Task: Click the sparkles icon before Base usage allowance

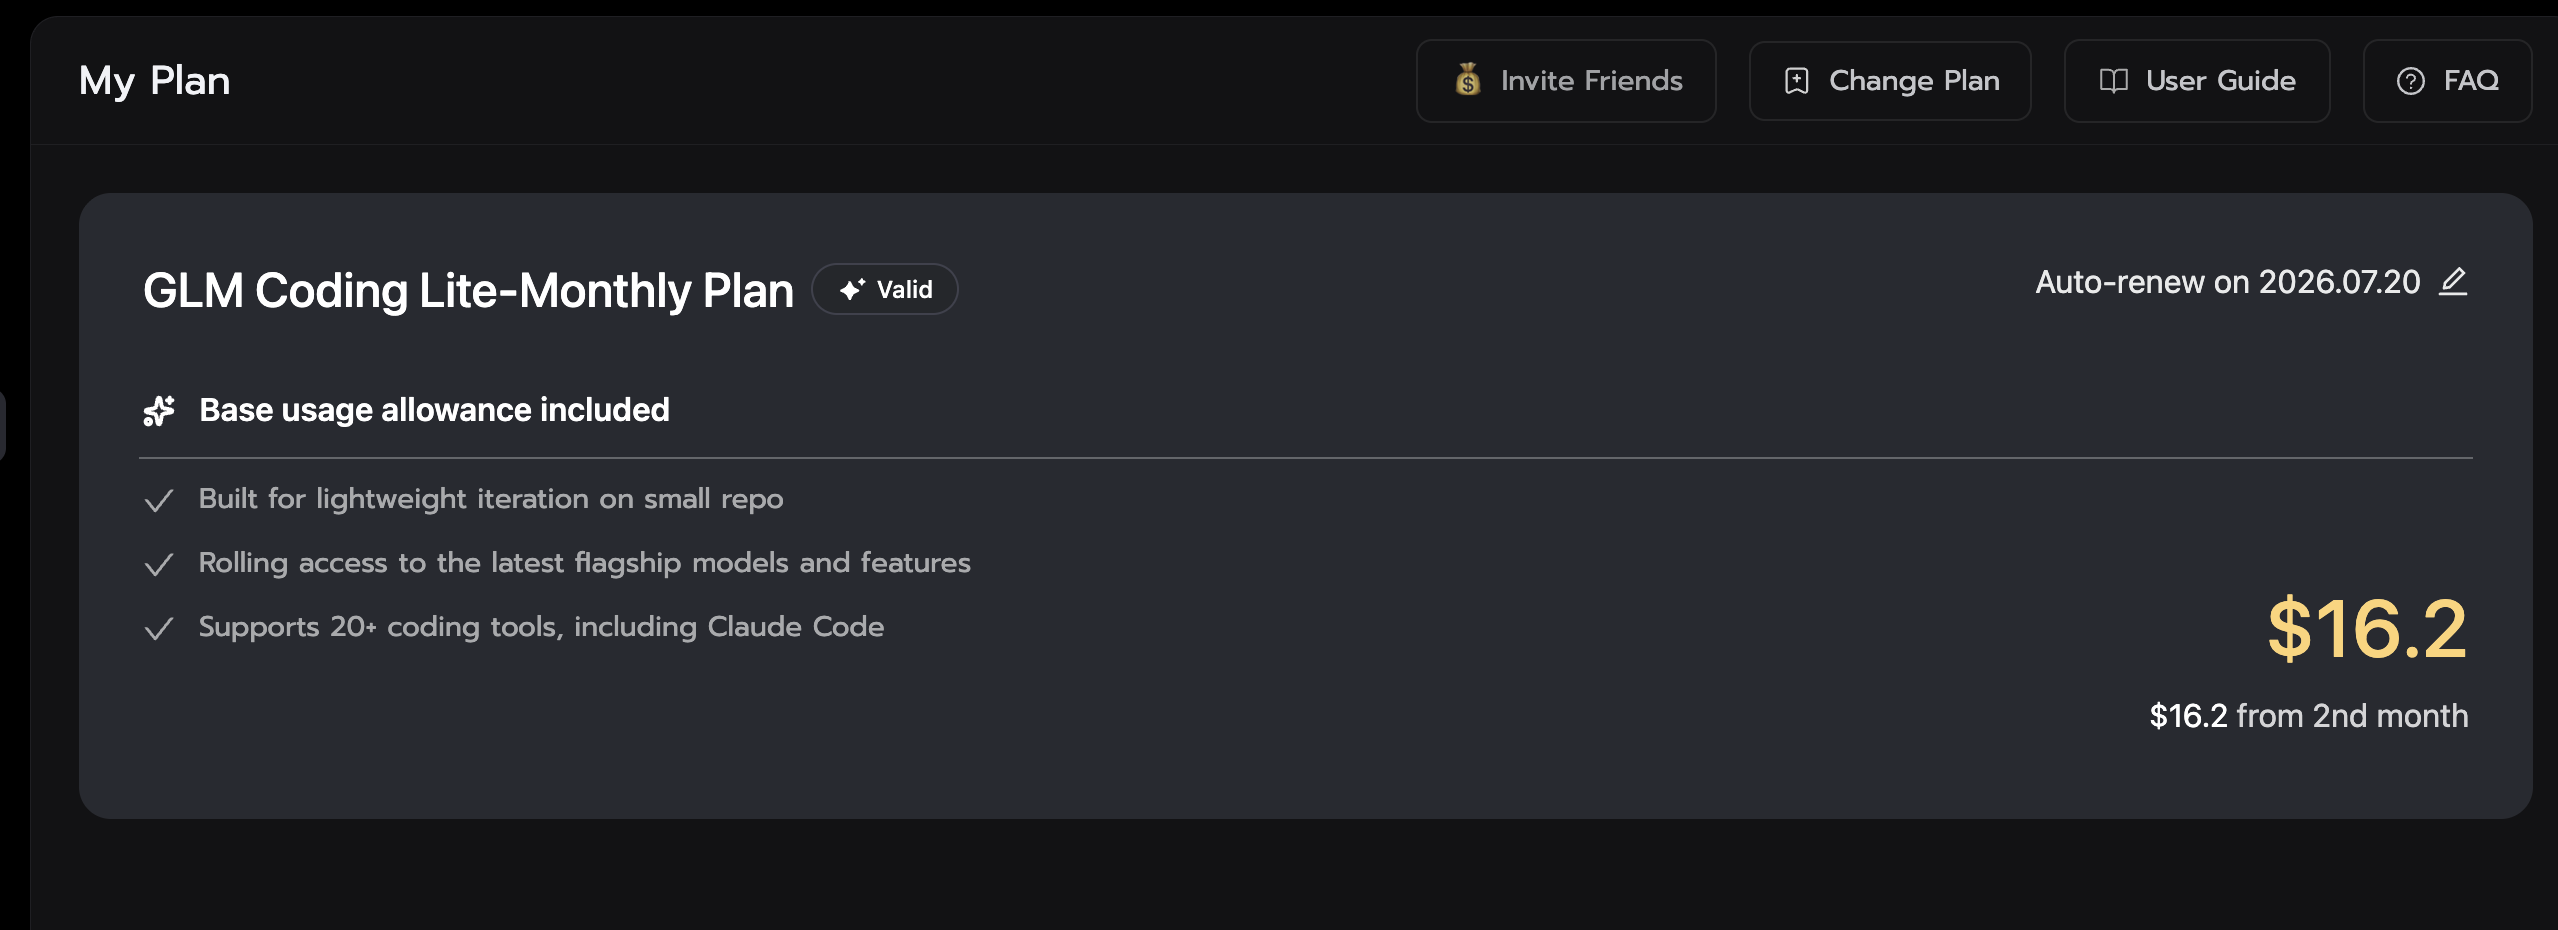Action: pyautogui.click(x=159, y=410)
